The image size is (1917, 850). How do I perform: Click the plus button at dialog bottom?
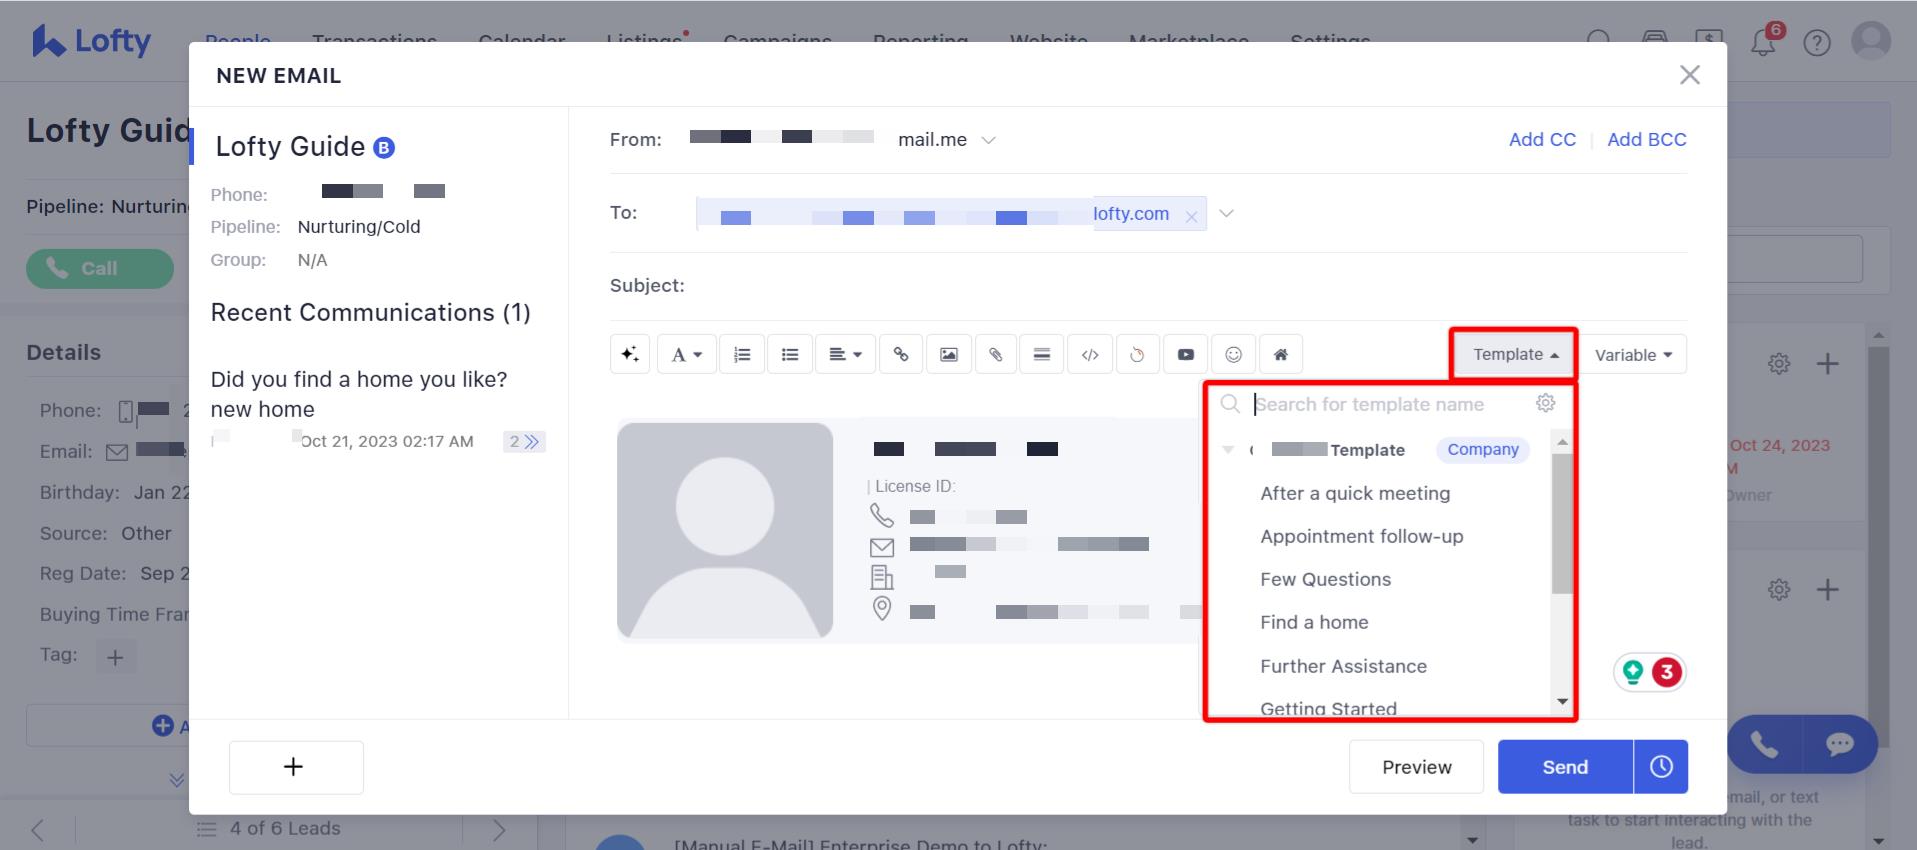[296, 767]
